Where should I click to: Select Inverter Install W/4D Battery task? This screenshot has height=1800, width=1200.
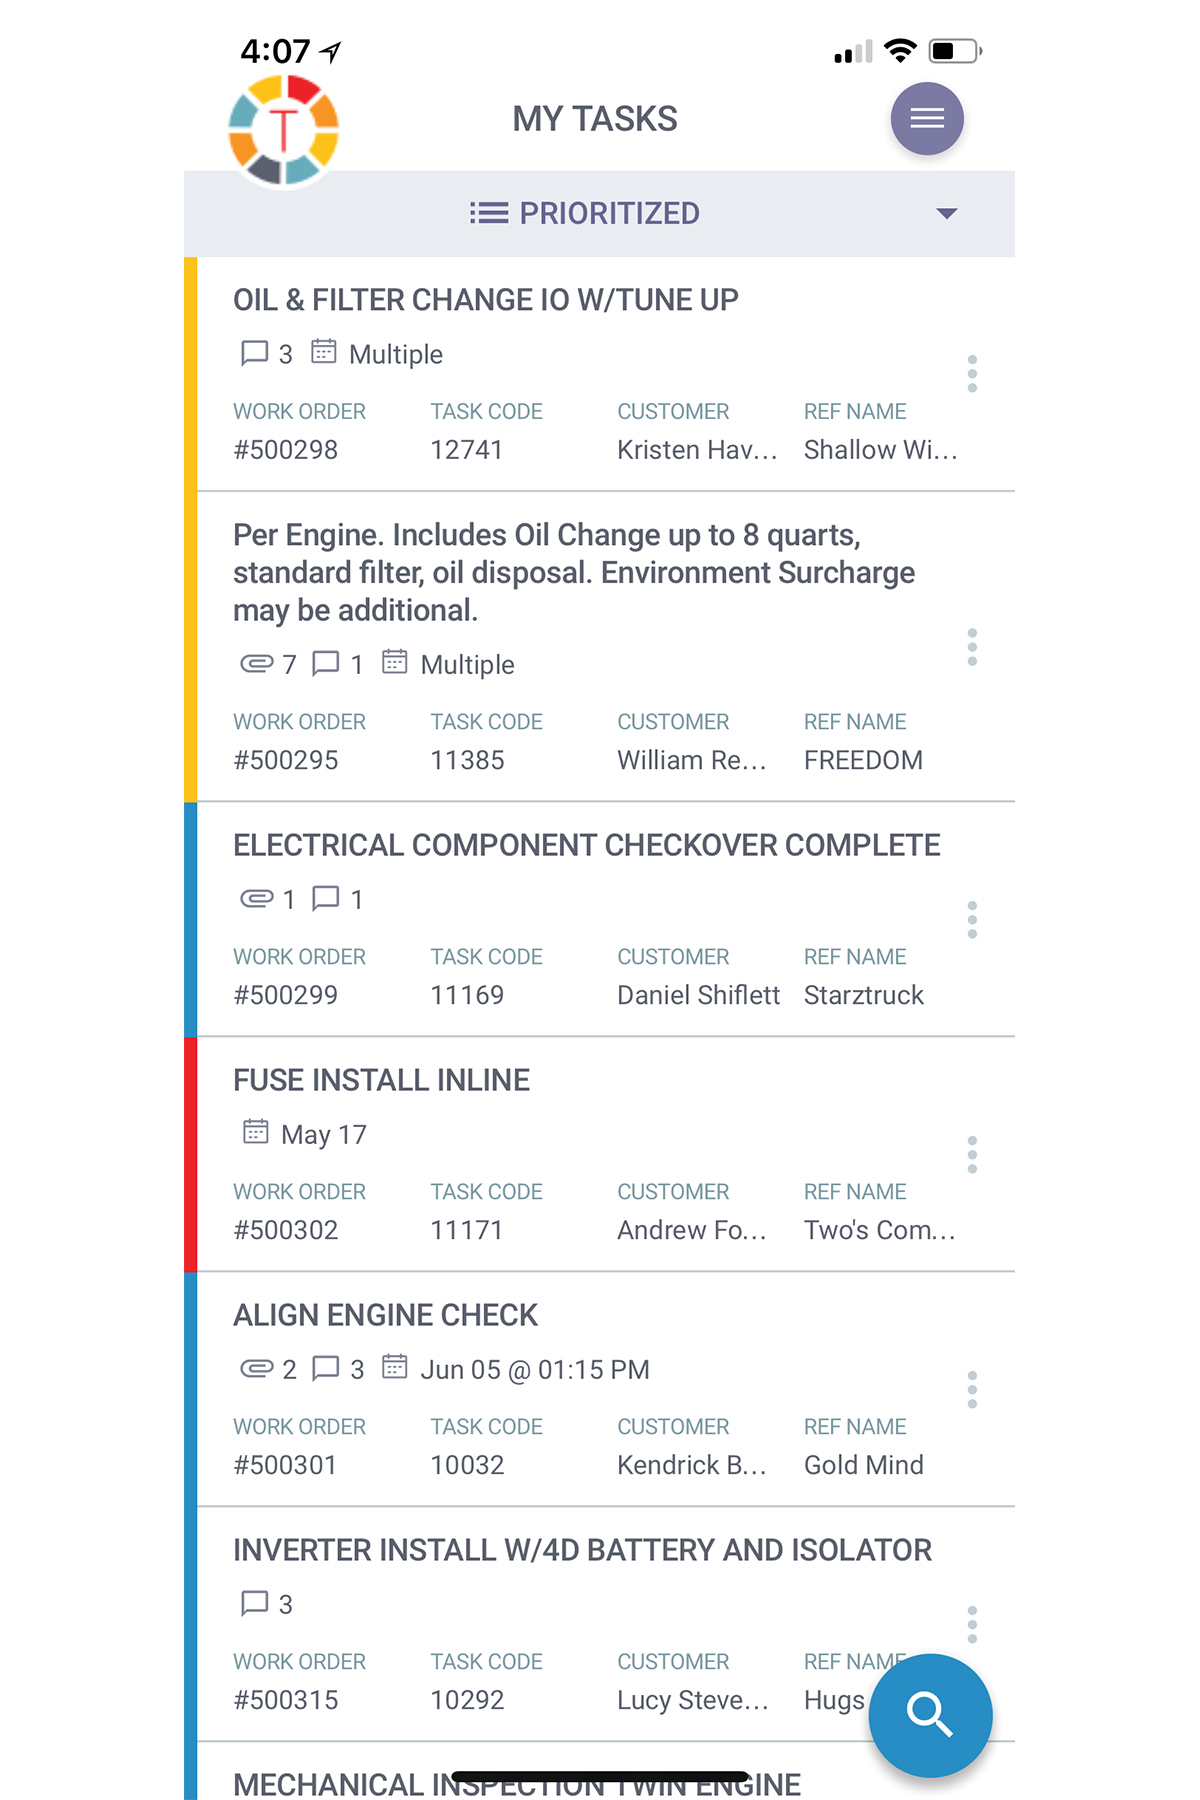(x=582, y=1550)
